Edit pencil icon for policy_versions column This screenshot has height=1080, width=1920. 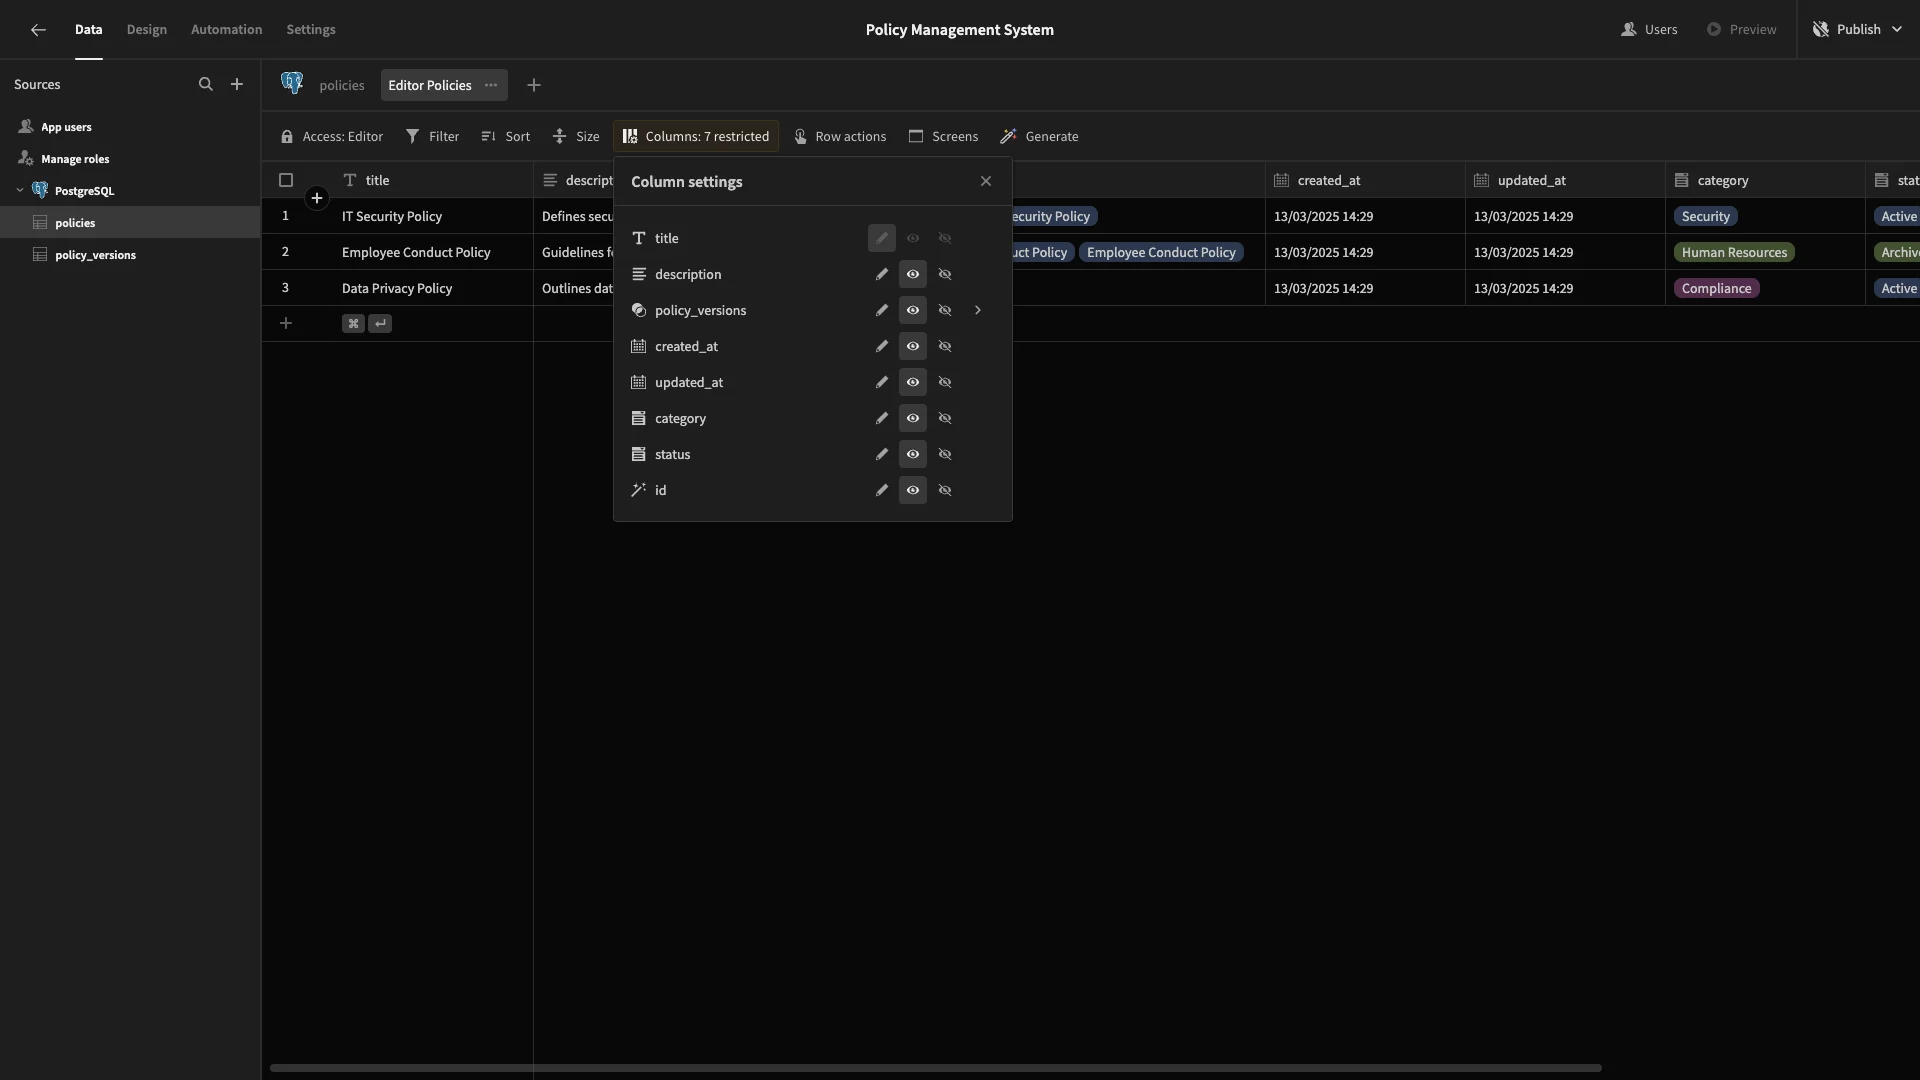[882, 310]
